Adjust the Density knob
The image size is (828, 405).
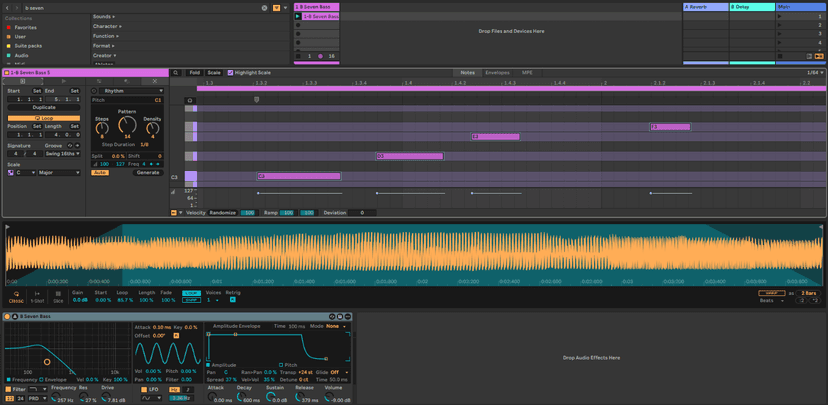tap(153, 128)
